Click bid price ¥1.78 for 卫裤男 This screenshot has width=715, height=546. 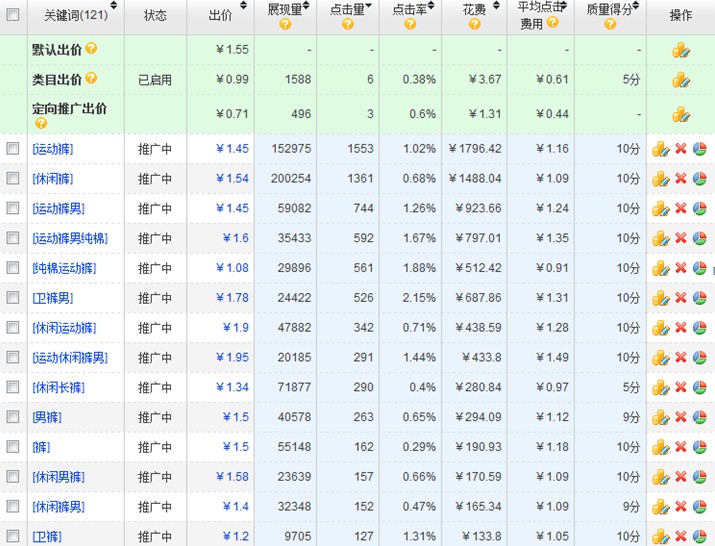[232, 298]
